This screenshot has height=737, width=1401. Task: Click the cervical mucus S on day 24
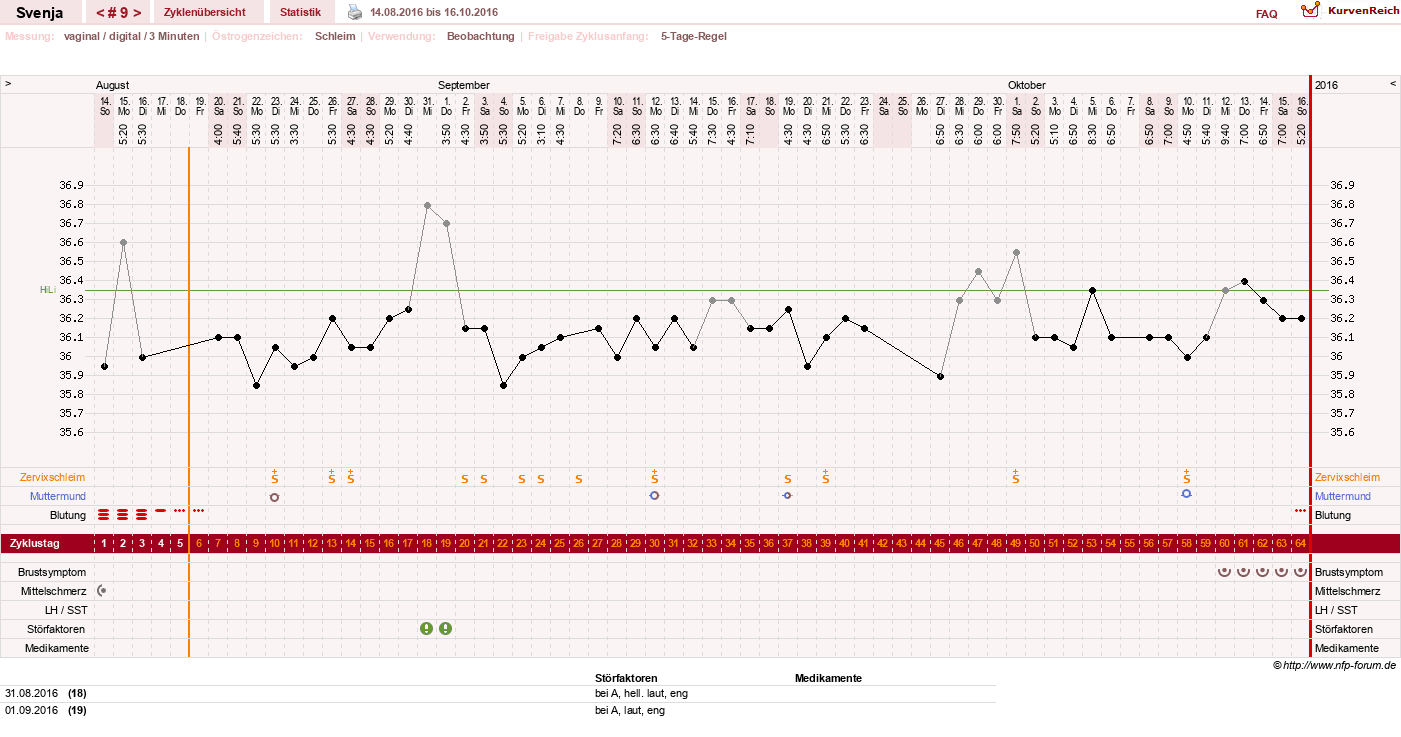tap(541, 479)
